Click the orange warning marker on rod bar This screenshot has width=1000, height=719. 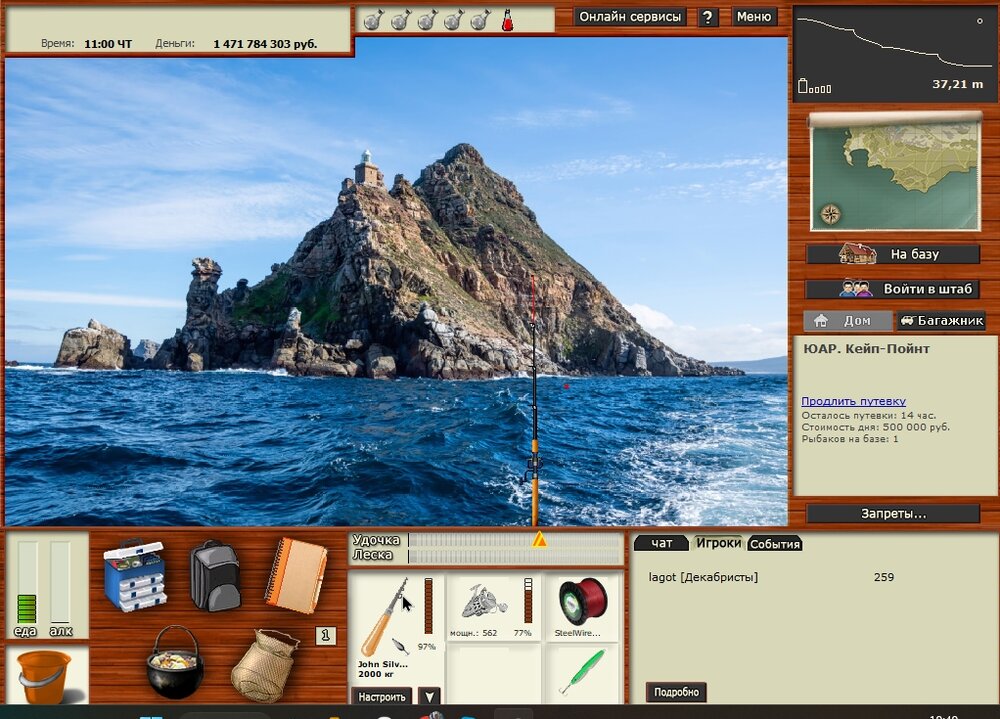540,540
